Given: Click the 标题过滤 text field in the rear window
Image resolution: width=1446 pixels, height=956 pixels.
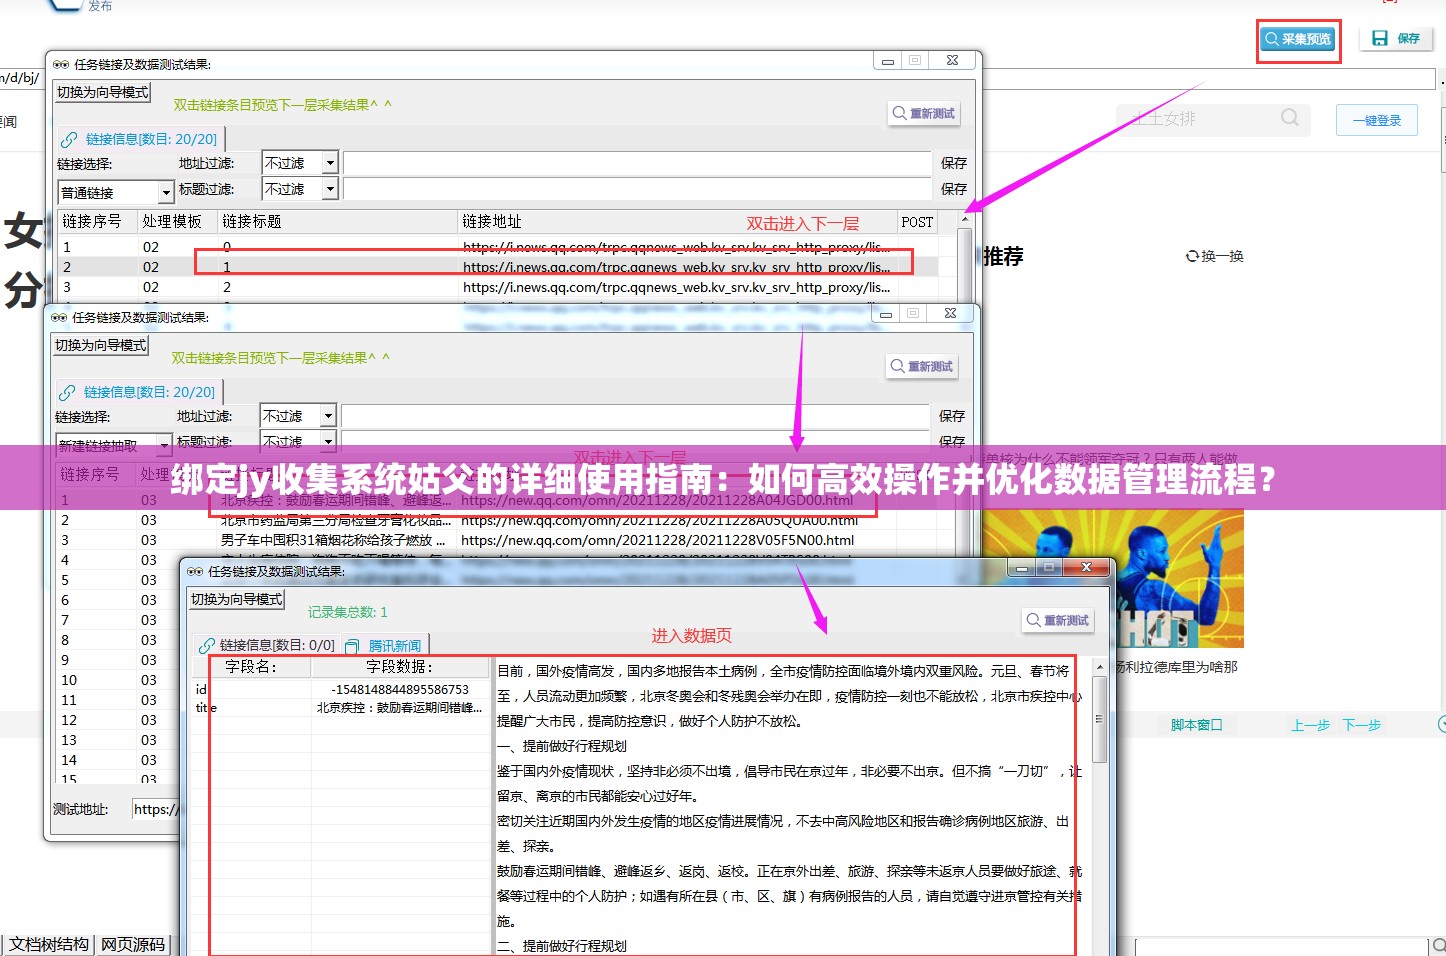Looking at the screenshot, I should 637,188.
